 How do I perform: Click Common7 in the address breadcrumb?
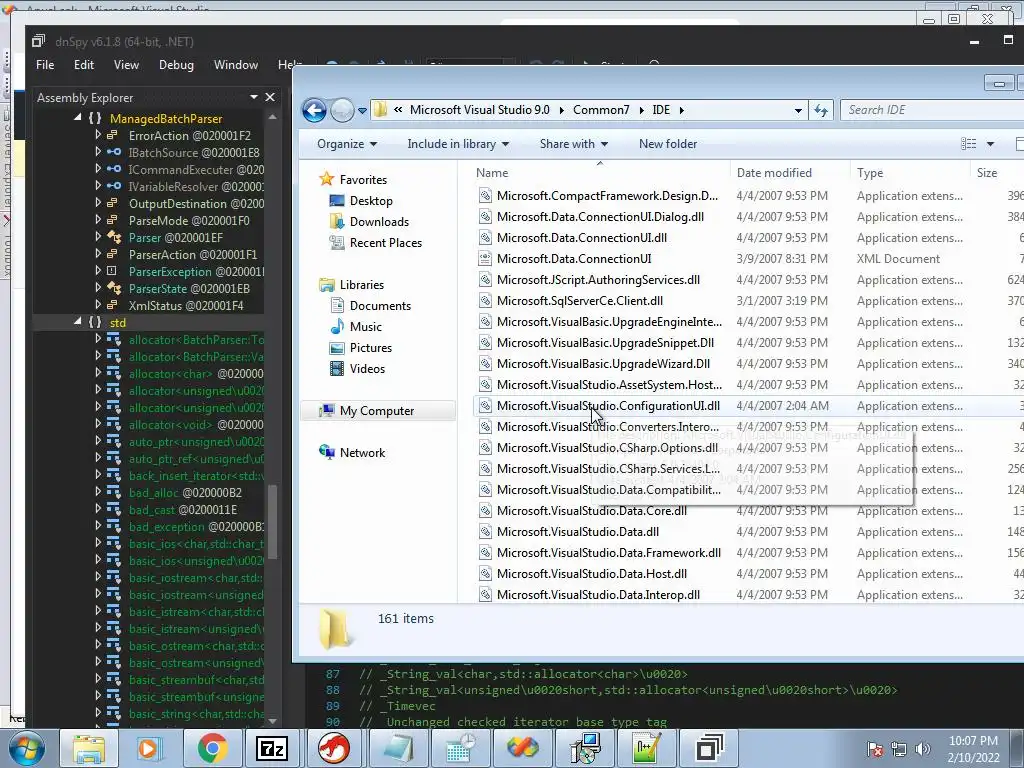(x=601, y=110)
